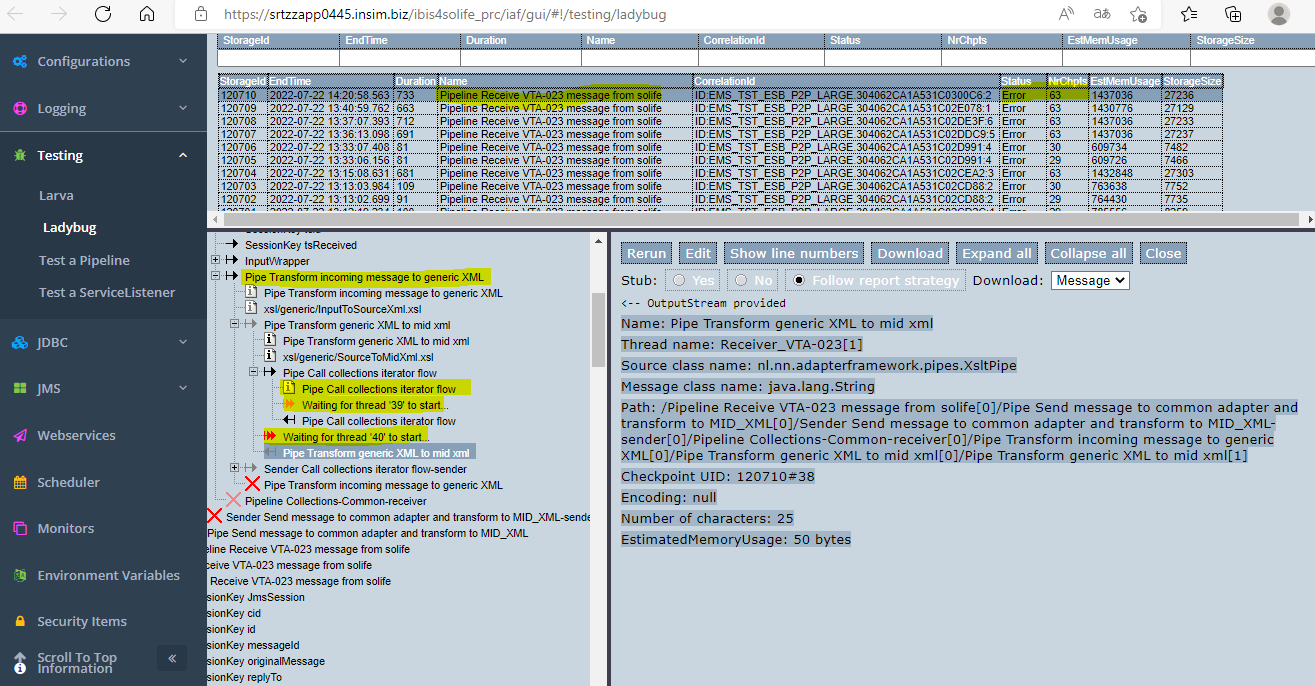1315x686 pixels.
Task: Open the Webservices menu item
Action: (76, 435)
